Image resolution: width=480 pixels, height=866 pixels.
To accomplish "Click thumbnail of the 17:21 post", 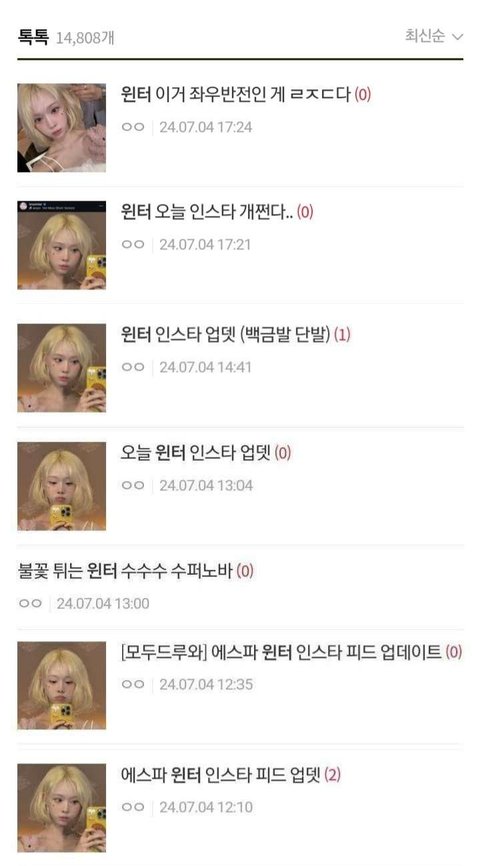I will pos(61,245).
